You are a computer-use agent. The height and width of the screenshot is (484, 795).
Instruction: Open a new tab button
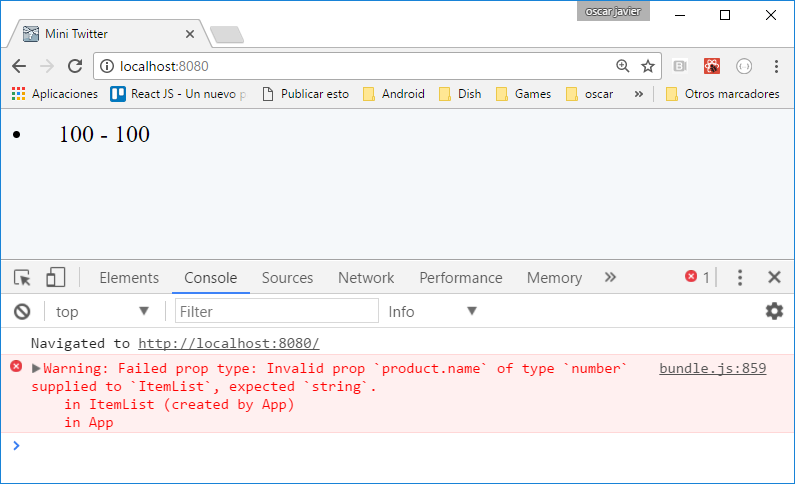click(x=227, y=34)
